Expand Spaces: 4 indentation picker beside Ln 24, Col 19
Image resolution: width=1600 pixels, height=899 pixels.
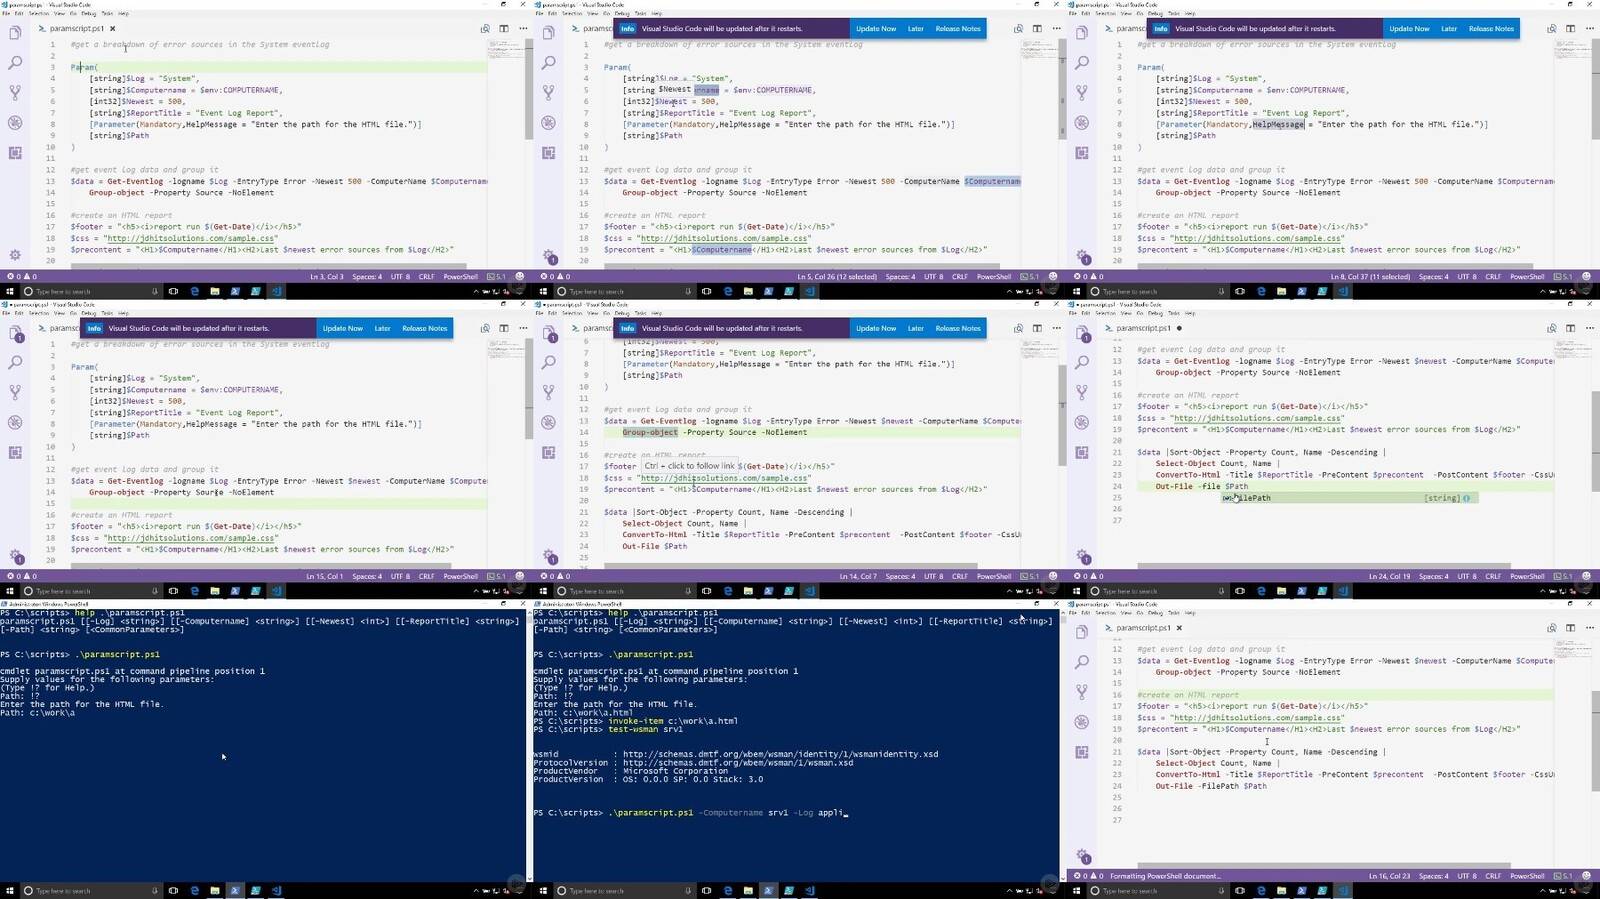point(1432,576)
